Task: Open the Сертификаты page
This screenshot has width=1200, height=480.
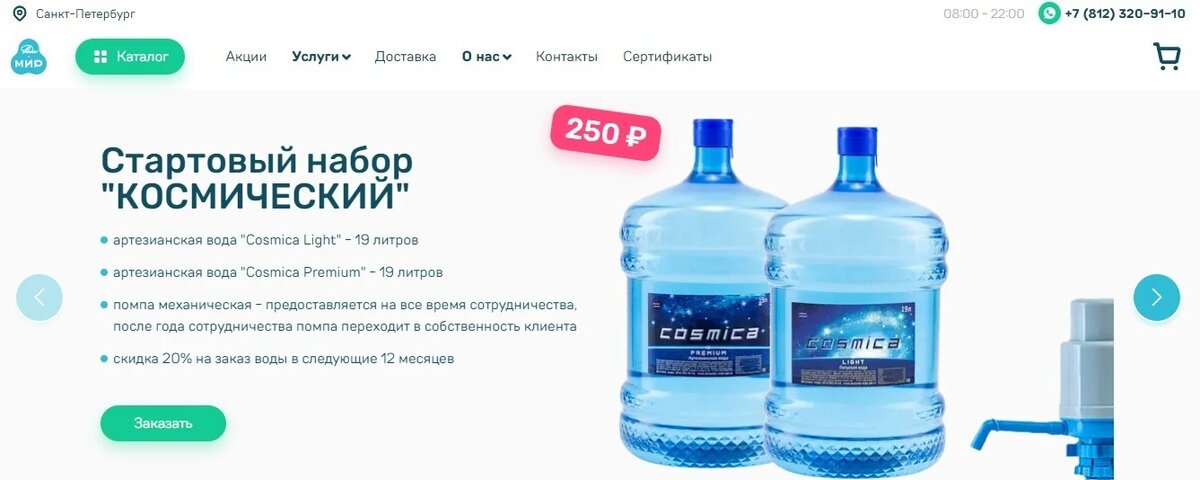Action: 667,57
